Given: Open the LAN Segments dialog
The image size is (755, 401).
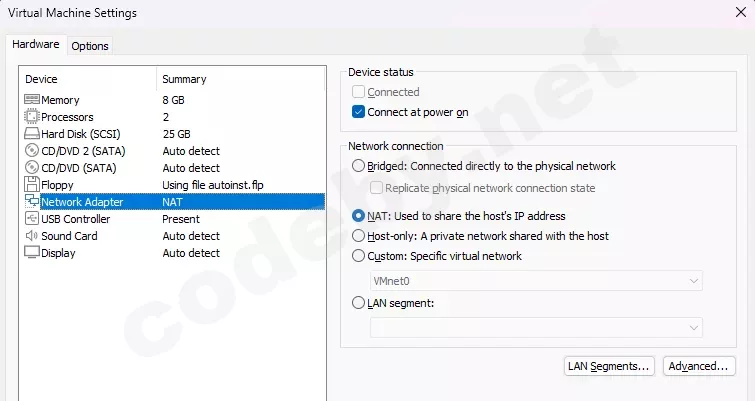Looking at the screenshot, I should [x=609, y=366].
